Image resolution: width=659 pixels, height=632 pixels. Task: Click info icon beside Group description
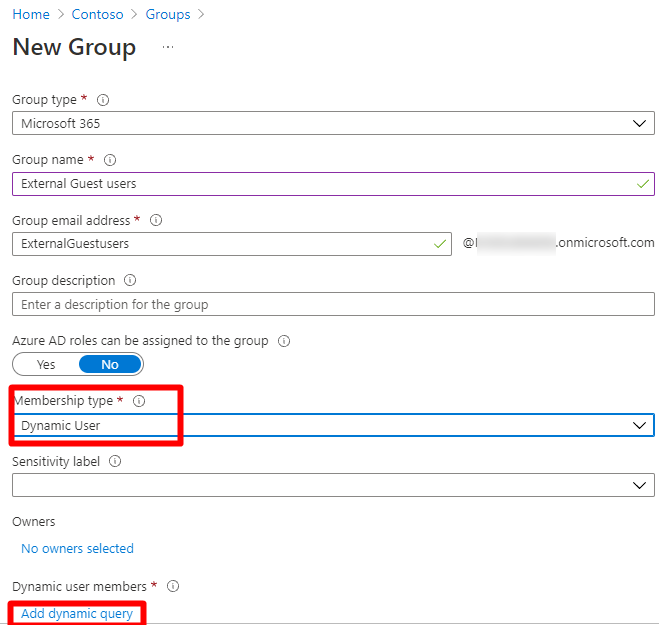pyautogui.click(x=130, y=281)
